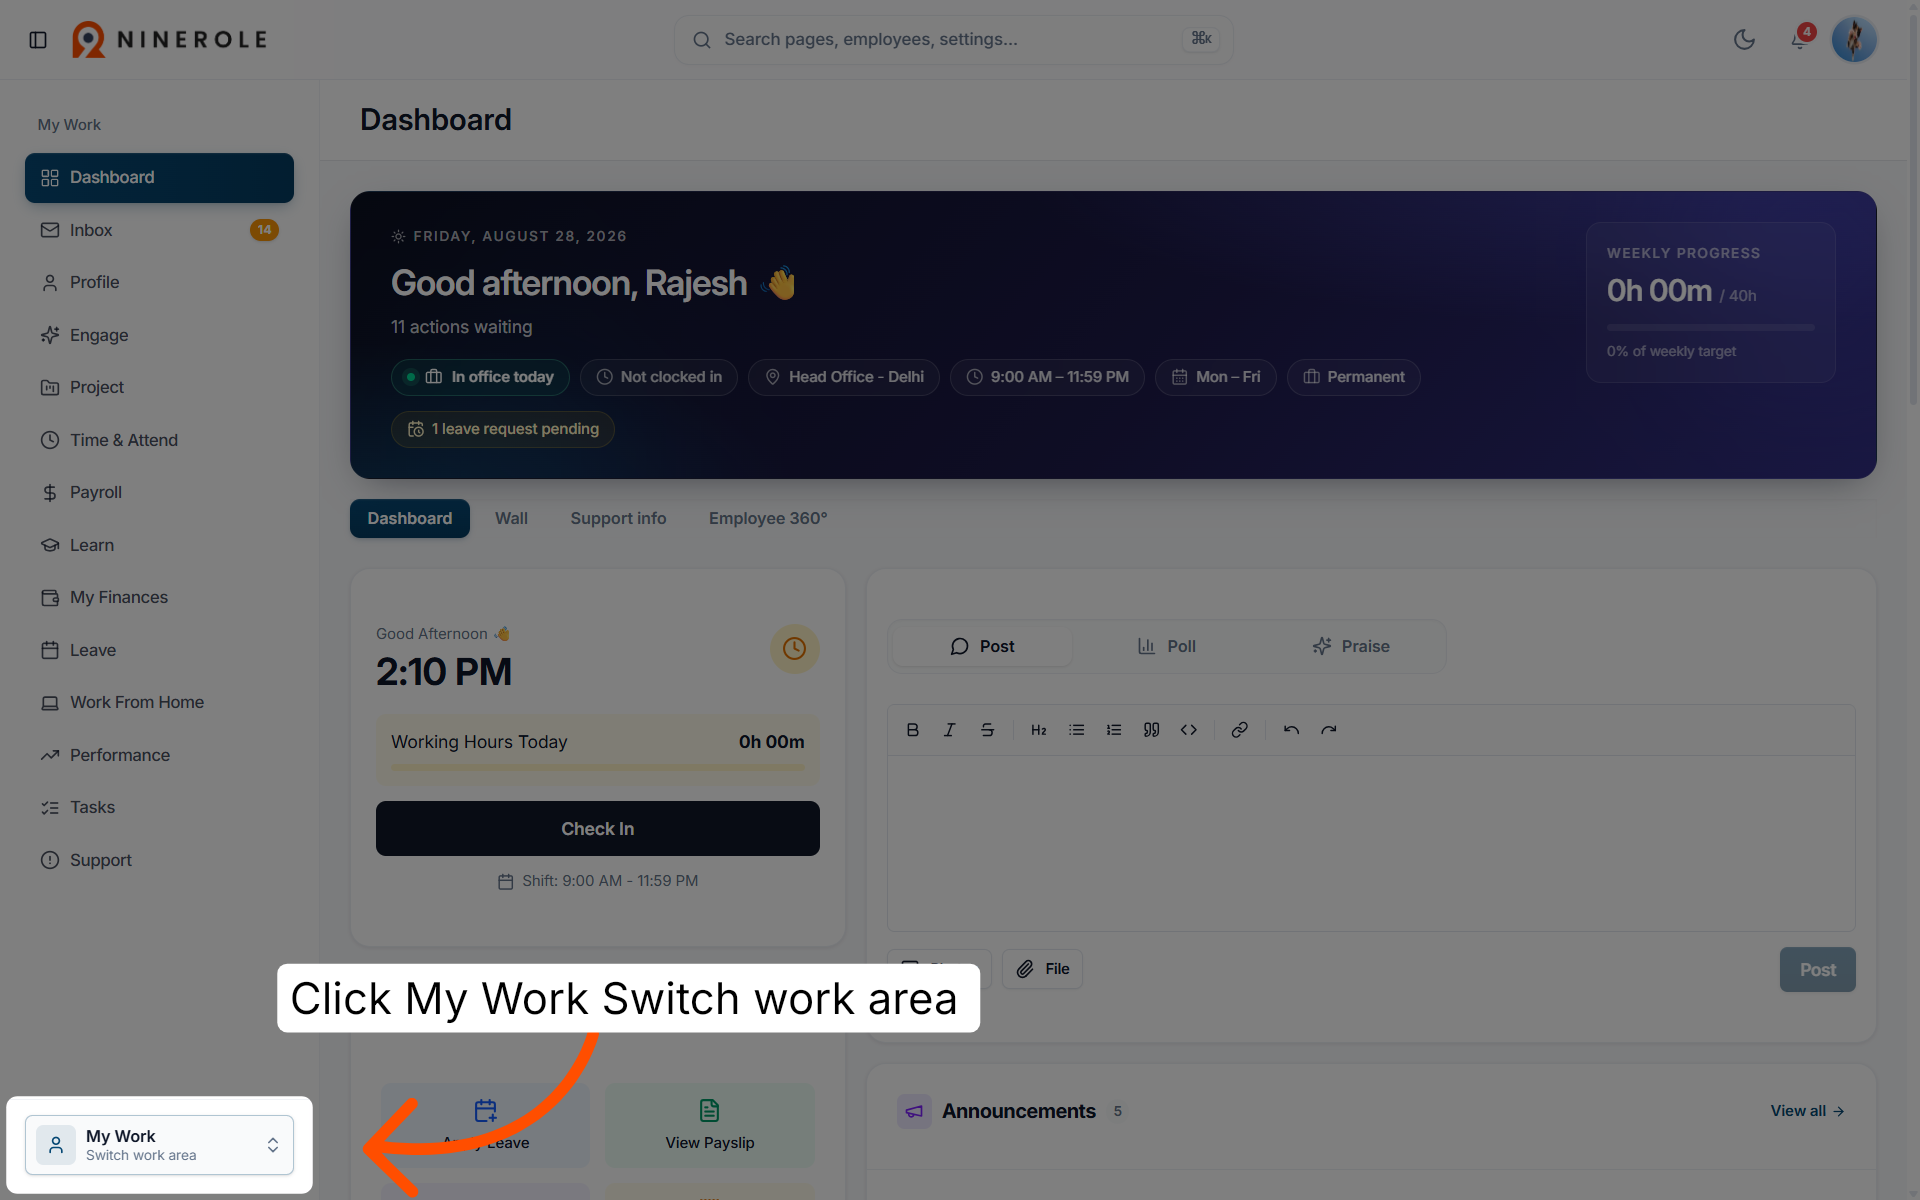
Task: Toggle dark mode moon icon
Action: click(1744, 40)
